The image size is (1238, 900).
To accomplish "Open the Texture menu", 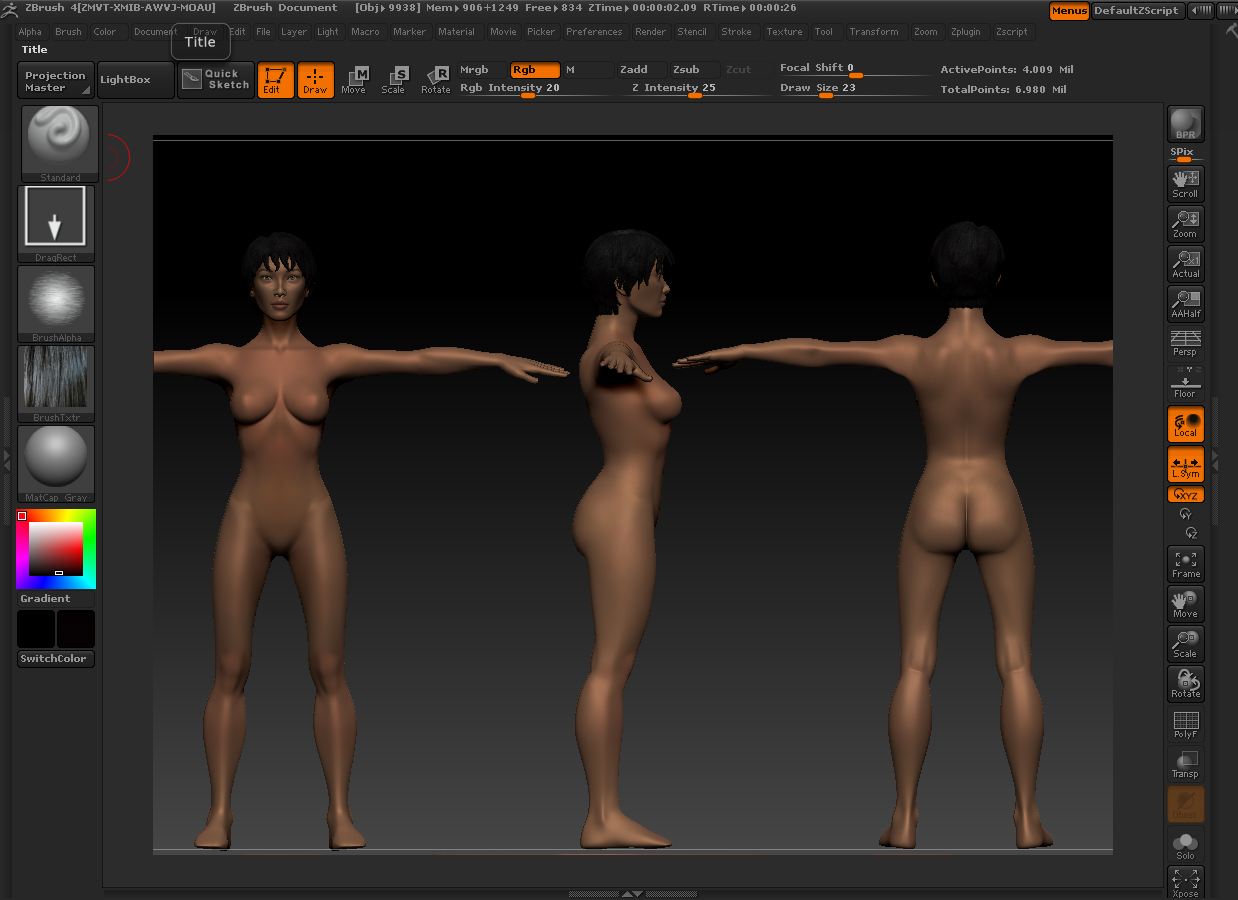I will click(x=784, y=32).
